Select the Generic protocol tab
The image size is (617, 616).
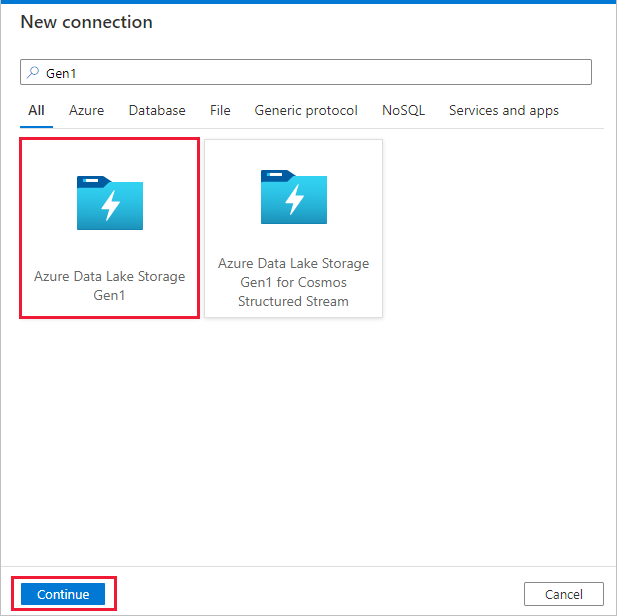[x=306, y=111]
